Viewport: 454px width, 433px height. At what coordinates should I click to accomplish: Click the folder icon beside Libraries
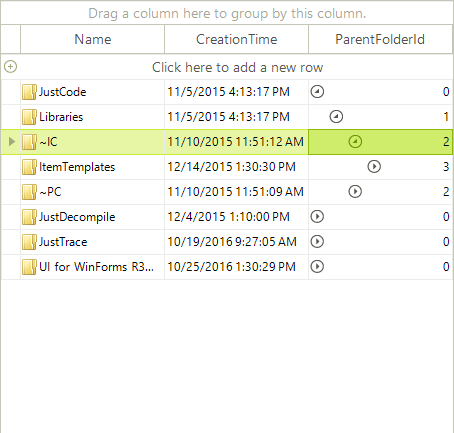pyautogui.click(x=29, y=117)
